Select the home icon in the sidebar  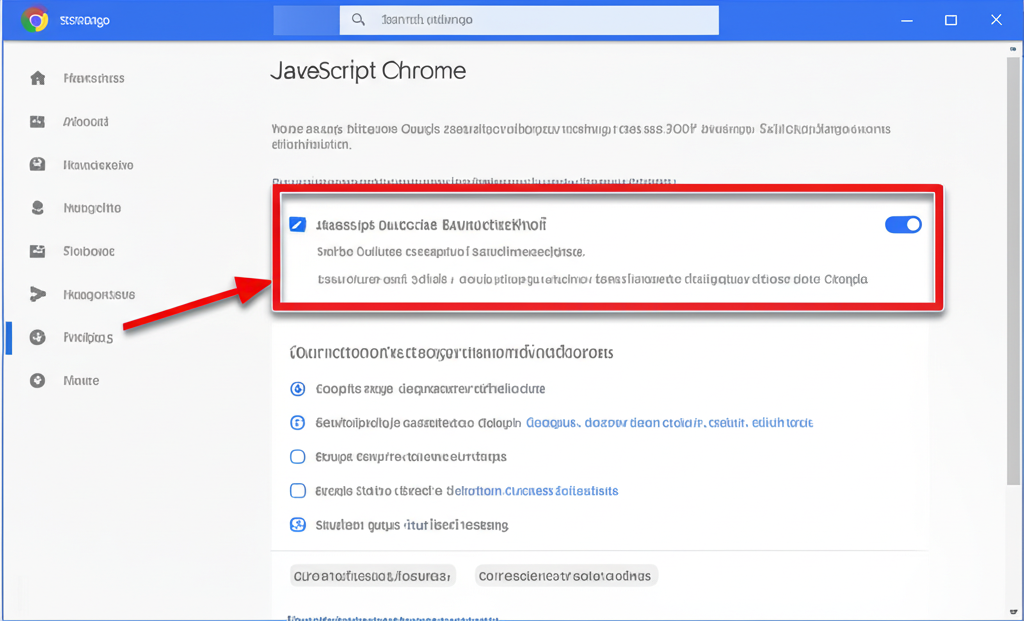(x=38, y=78)
